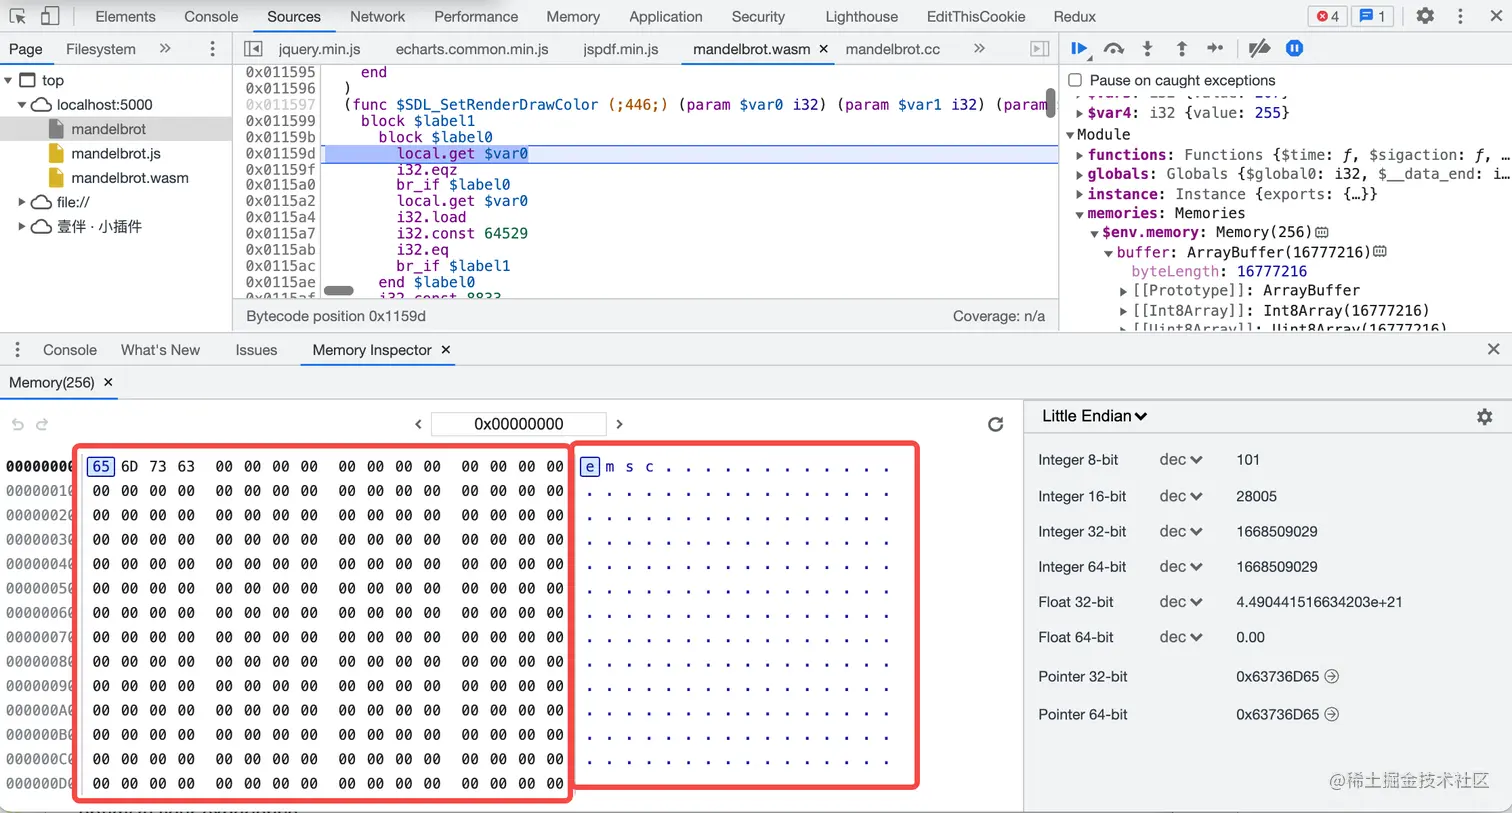The image size is (1512, 813).
Task: Open memory inspector settings gear
Action: click(x=1484, y=416)
